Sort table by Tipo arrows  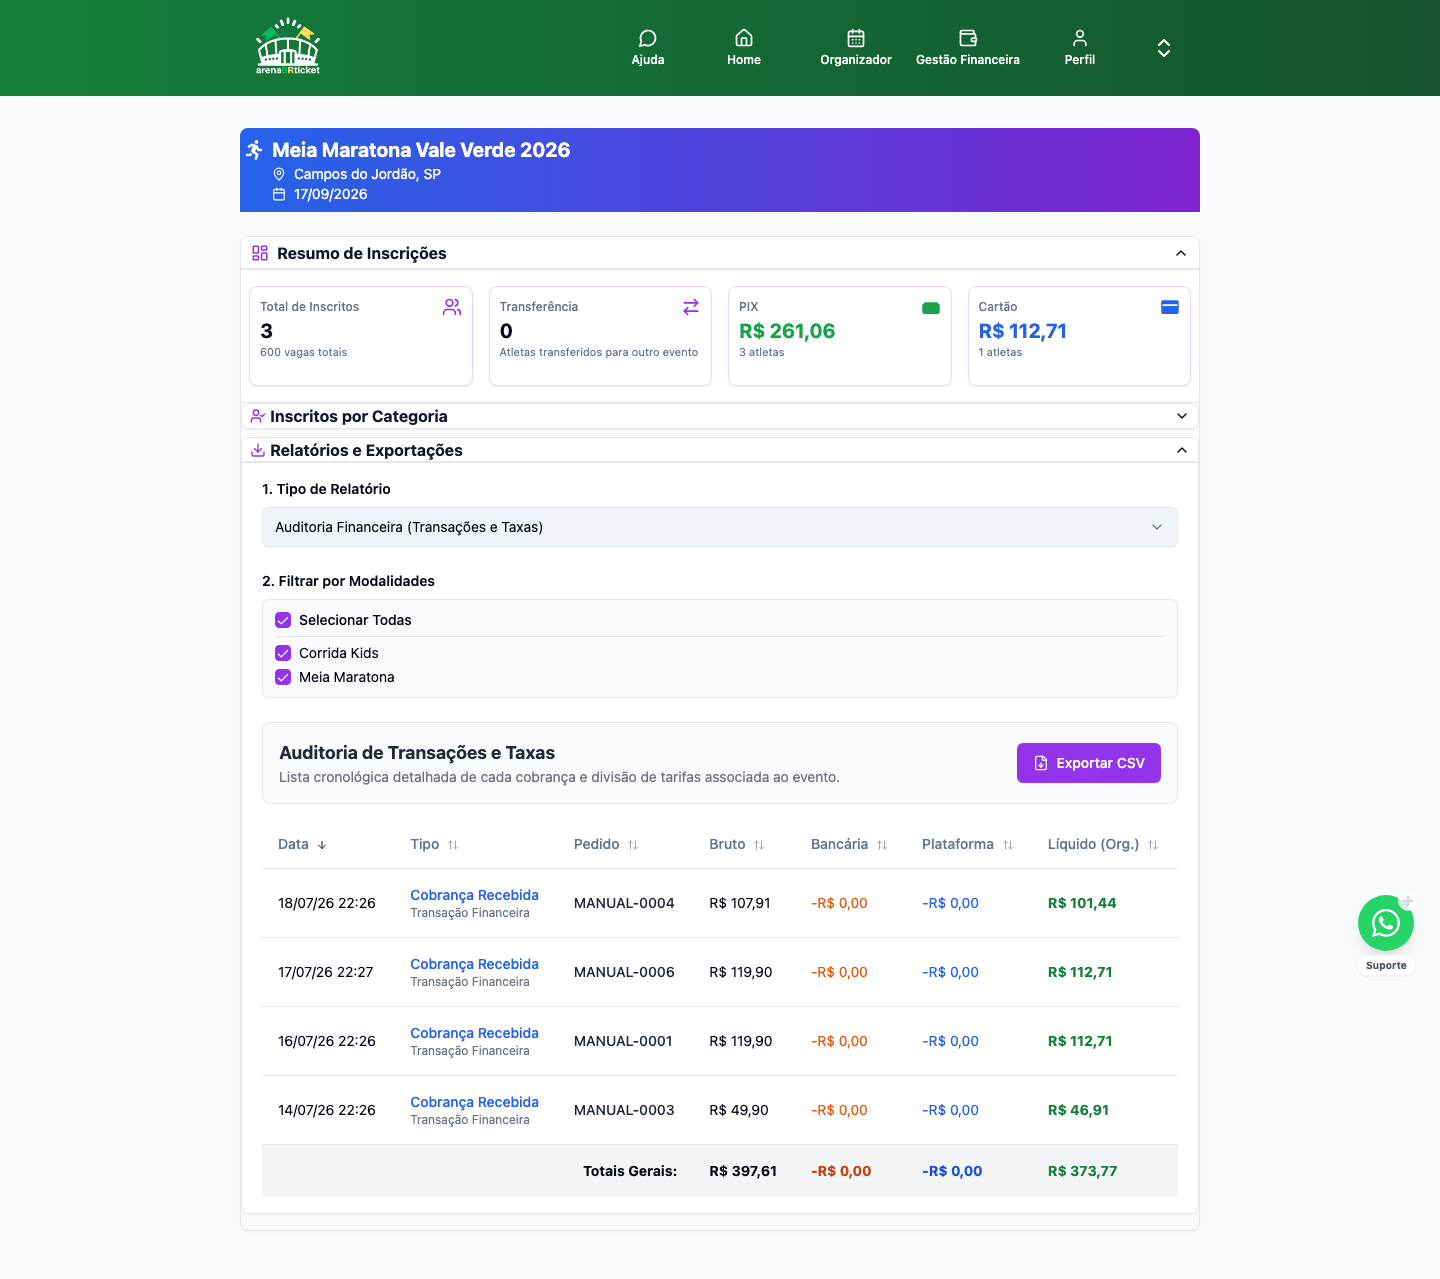[453, 845]
